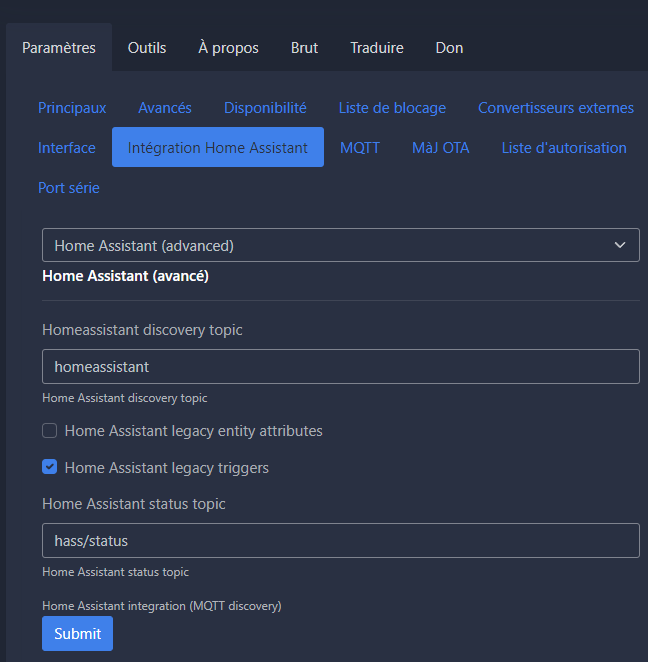Switch to the Outils tab
Viewport: 648px width, 662px height.
[x=147, y=48]
